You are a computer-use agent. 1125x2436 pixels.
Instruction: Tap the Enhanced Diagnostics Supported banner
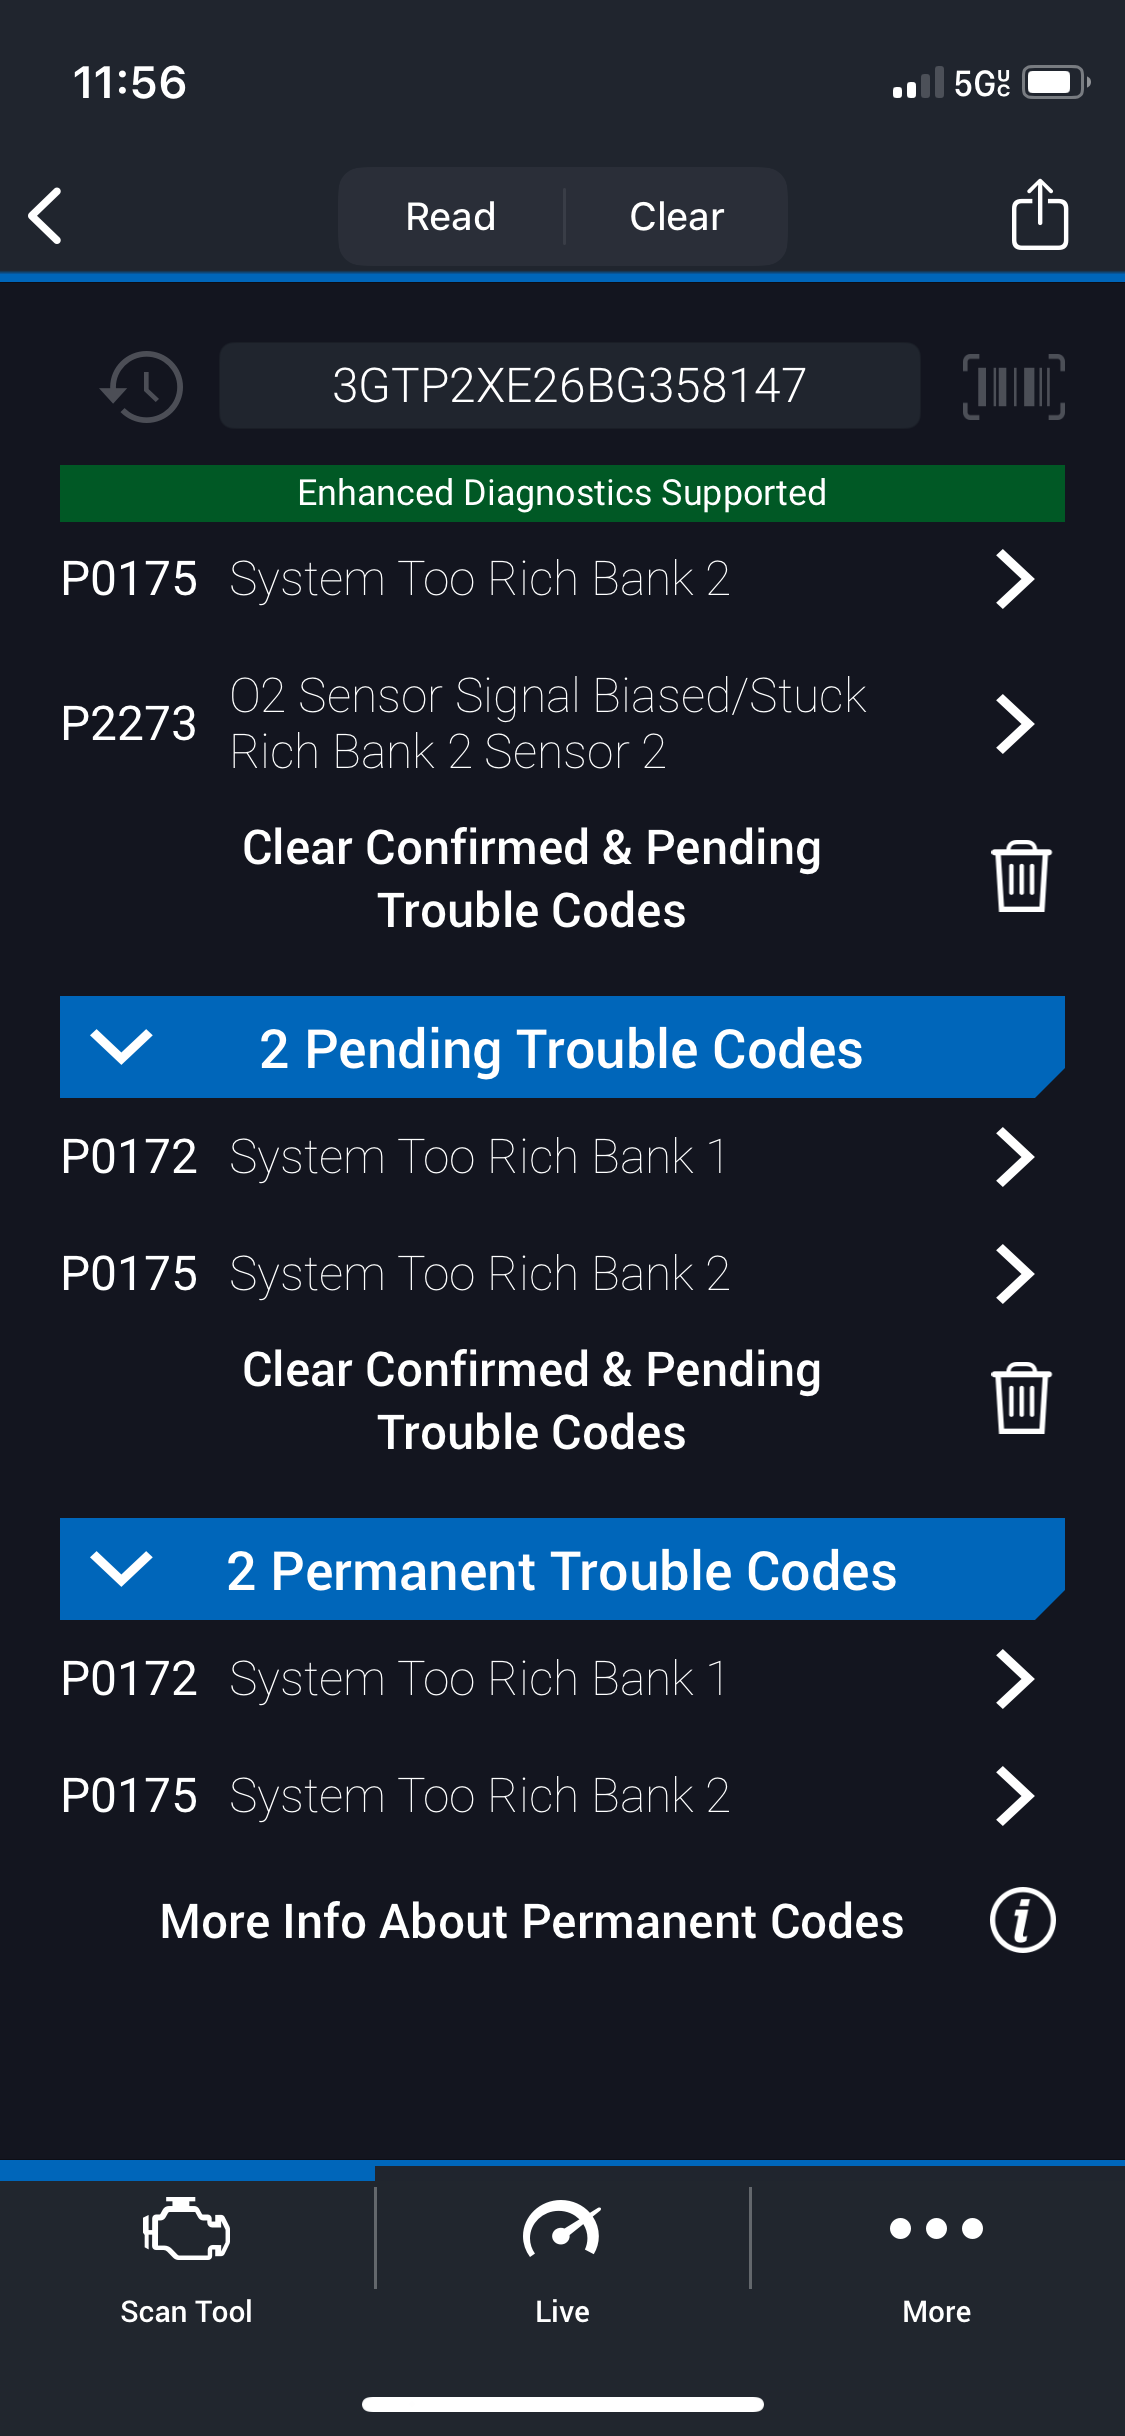(x=562, y=493)
